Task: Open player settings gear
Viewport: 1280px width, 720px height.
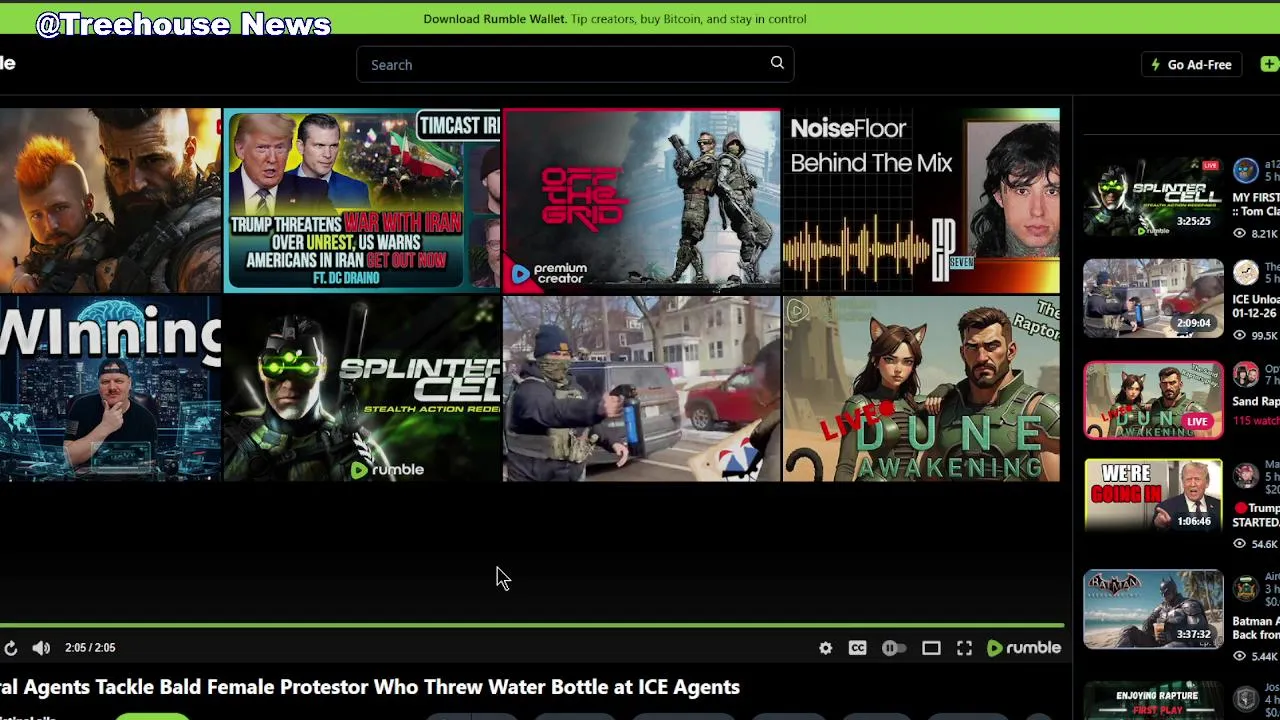Action: point(825,648)
